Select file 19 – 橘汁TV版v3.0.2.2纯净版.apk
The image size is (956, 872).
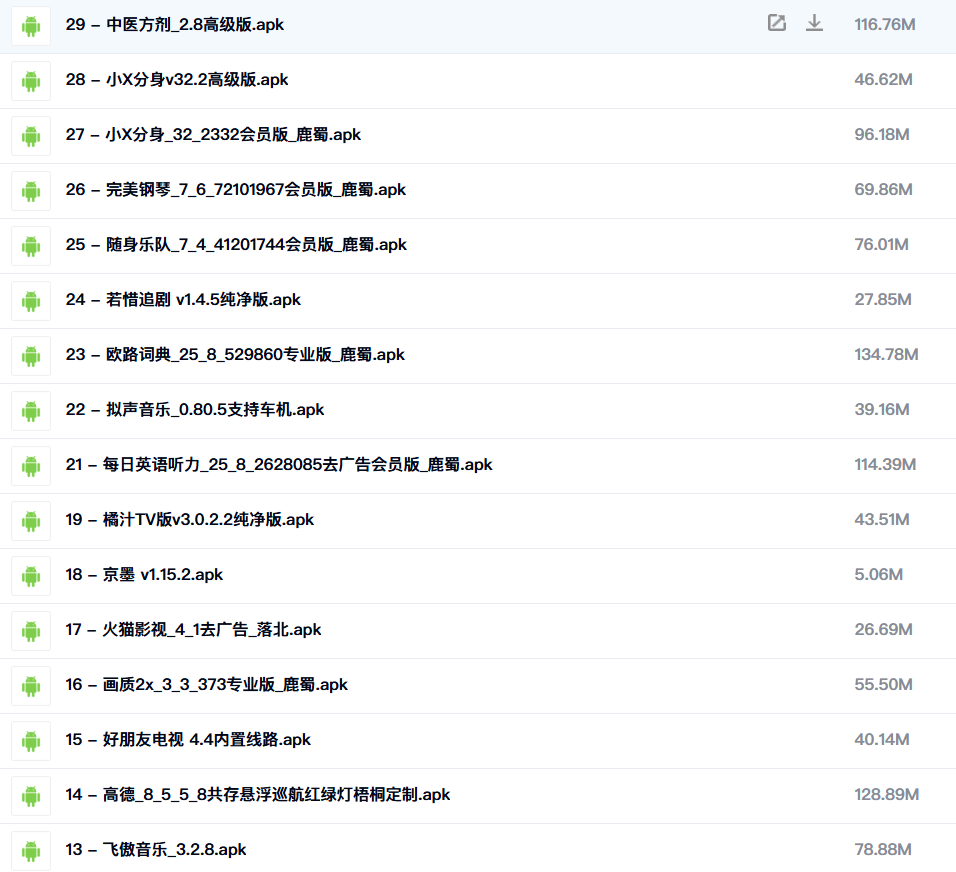pyautogui.click(x=190, y=519)
